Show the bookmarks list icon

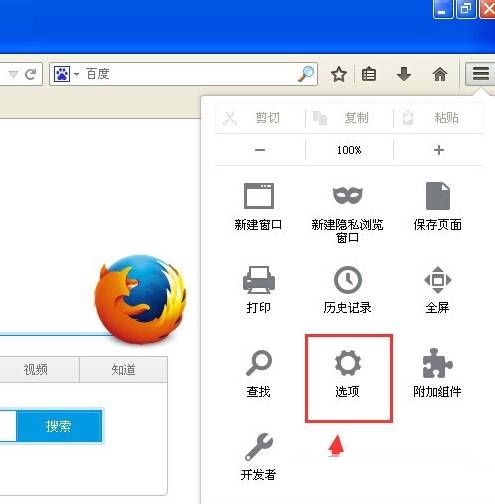point(369,74)
